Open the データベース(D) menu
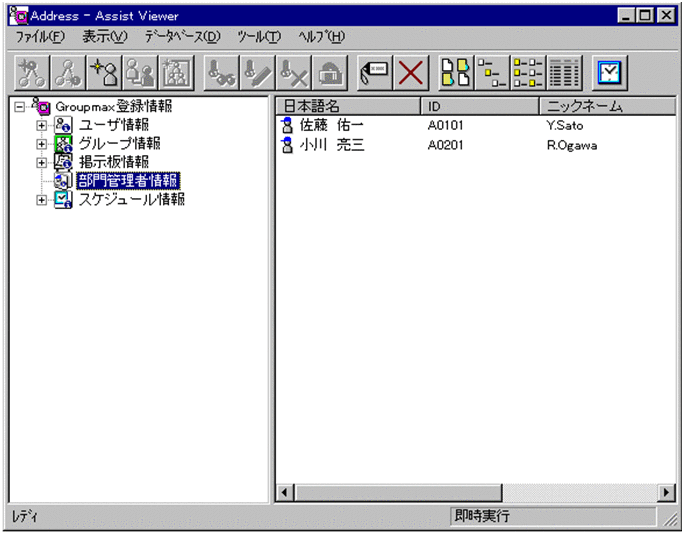 (x=182, y=37)
